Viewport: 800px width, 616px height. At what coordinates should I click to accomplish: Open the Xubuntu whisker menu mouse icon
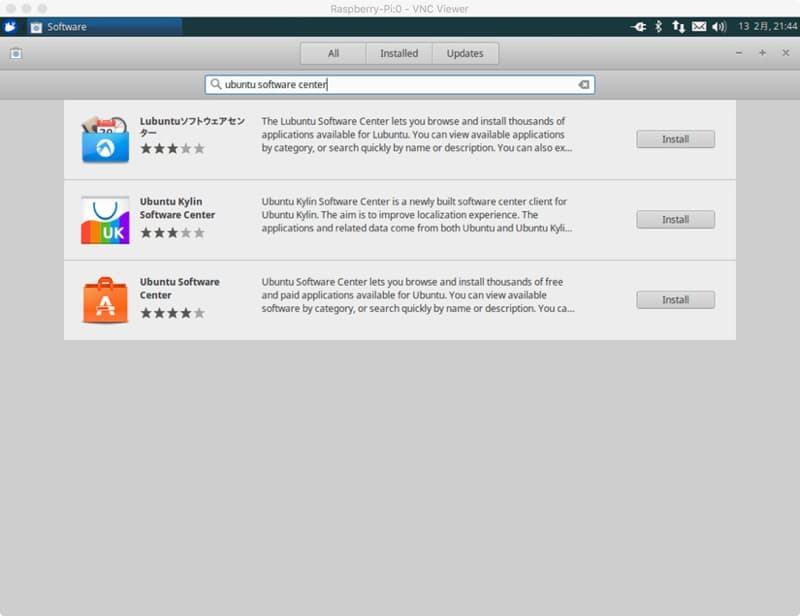click(10, 27)
